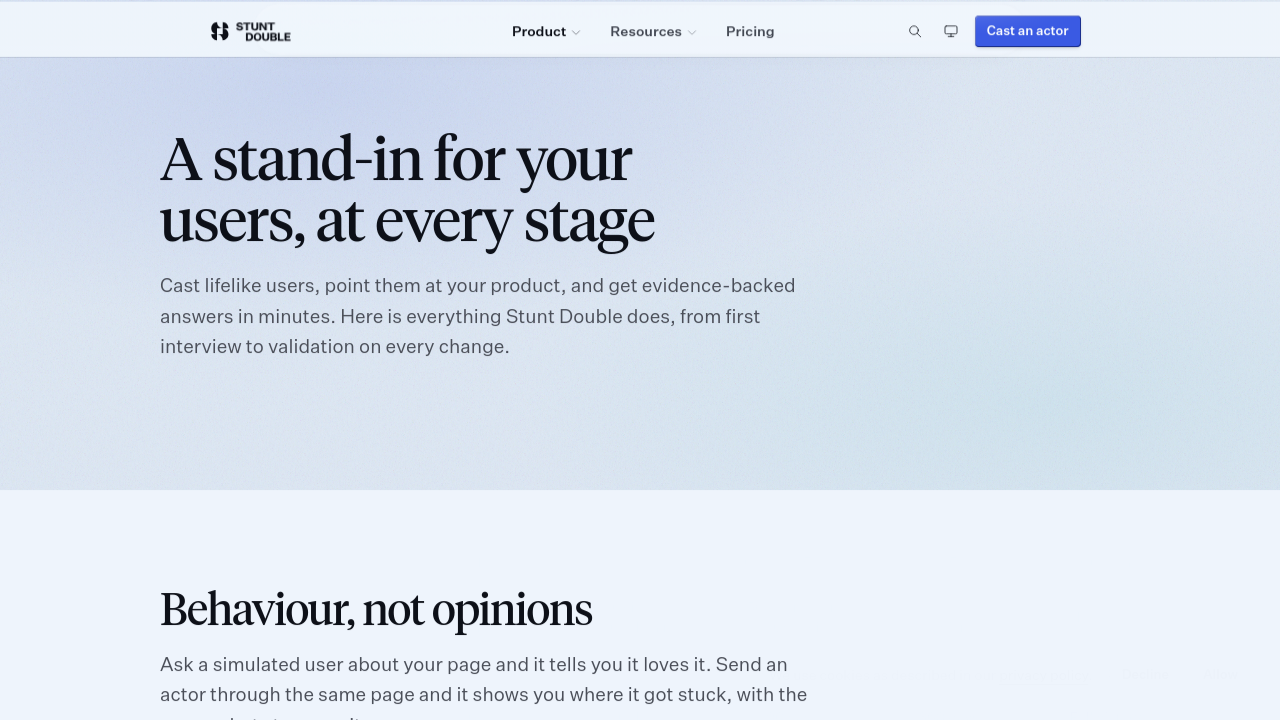This screenshot has height=720, width=1280.
Task: Open the search magnifier icon
Action: click(914, 31)
